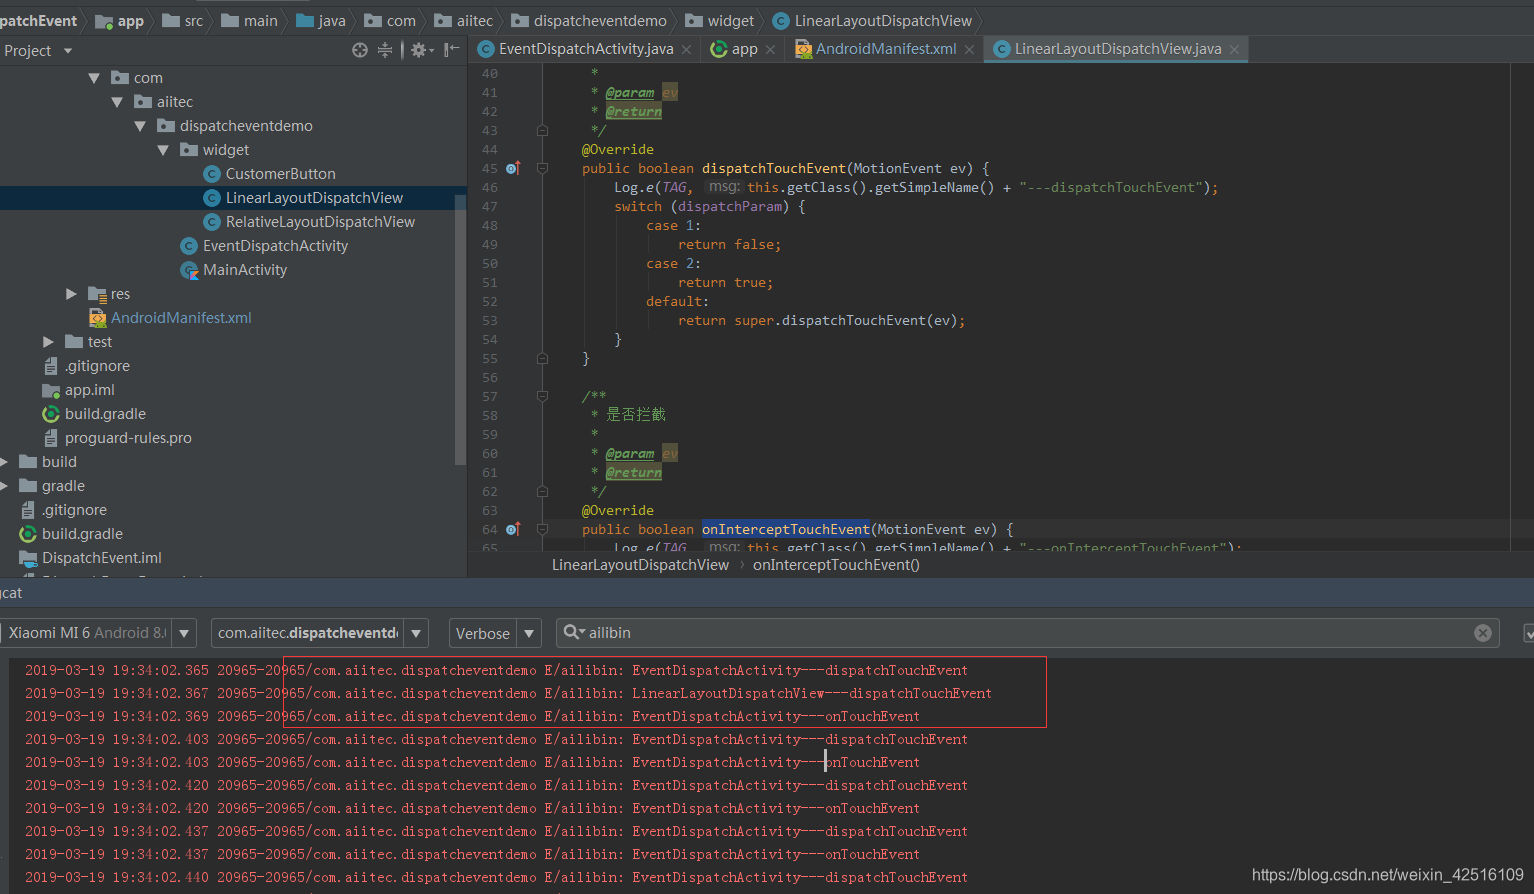This screenshot has height=894, width=1534.
Task: Close the app tab
Action: (770, 49)
